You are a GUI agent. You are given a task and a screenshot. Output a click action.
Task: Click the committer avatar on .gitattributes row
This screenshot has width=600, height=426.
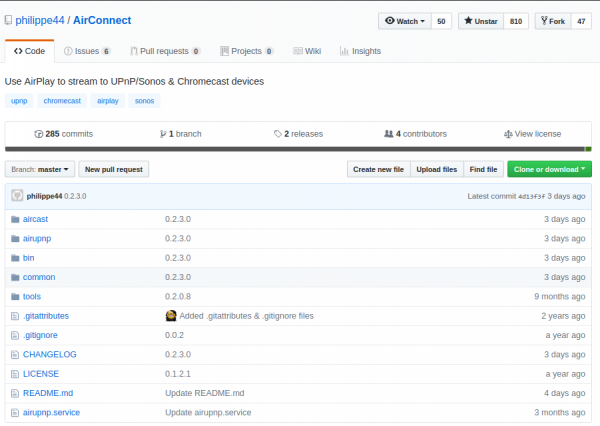tap(171, 316)
